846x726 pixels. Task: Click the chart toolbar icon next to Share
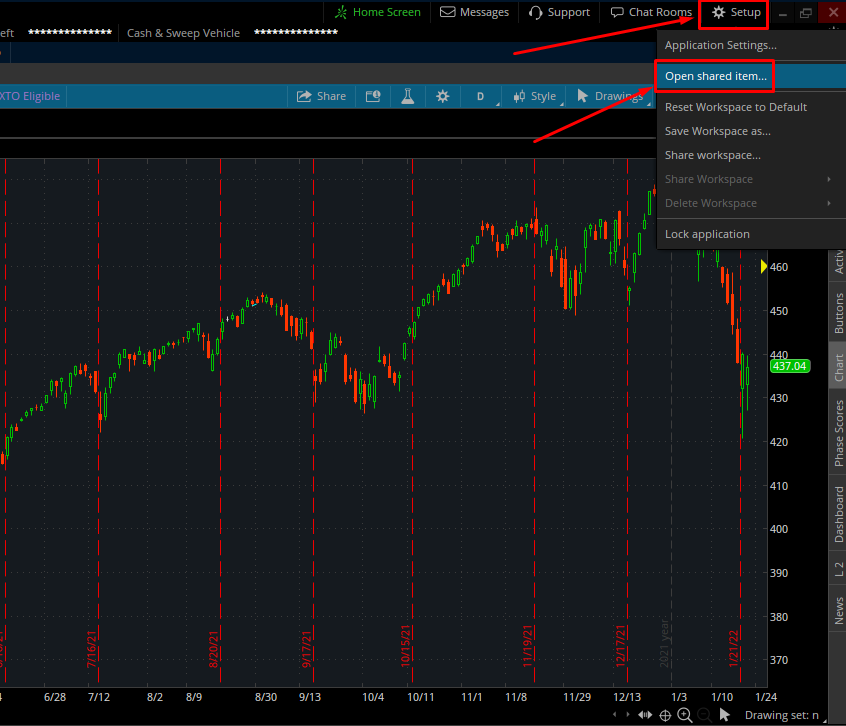373,96
